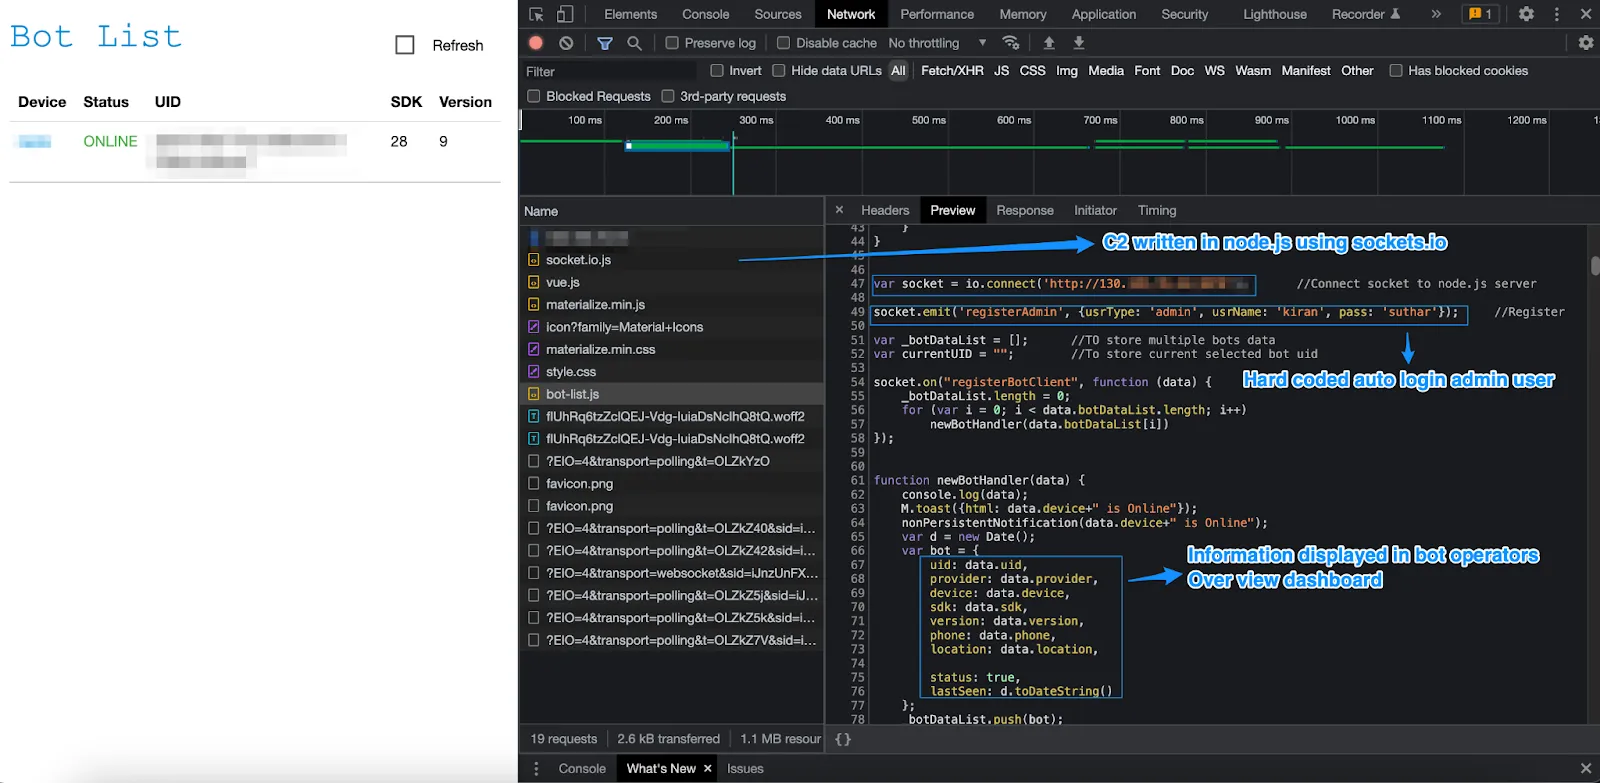This screenshot has width=1600, height=783.
Task: Switch to the Response tab
Action: click(x=1024, y=210)
